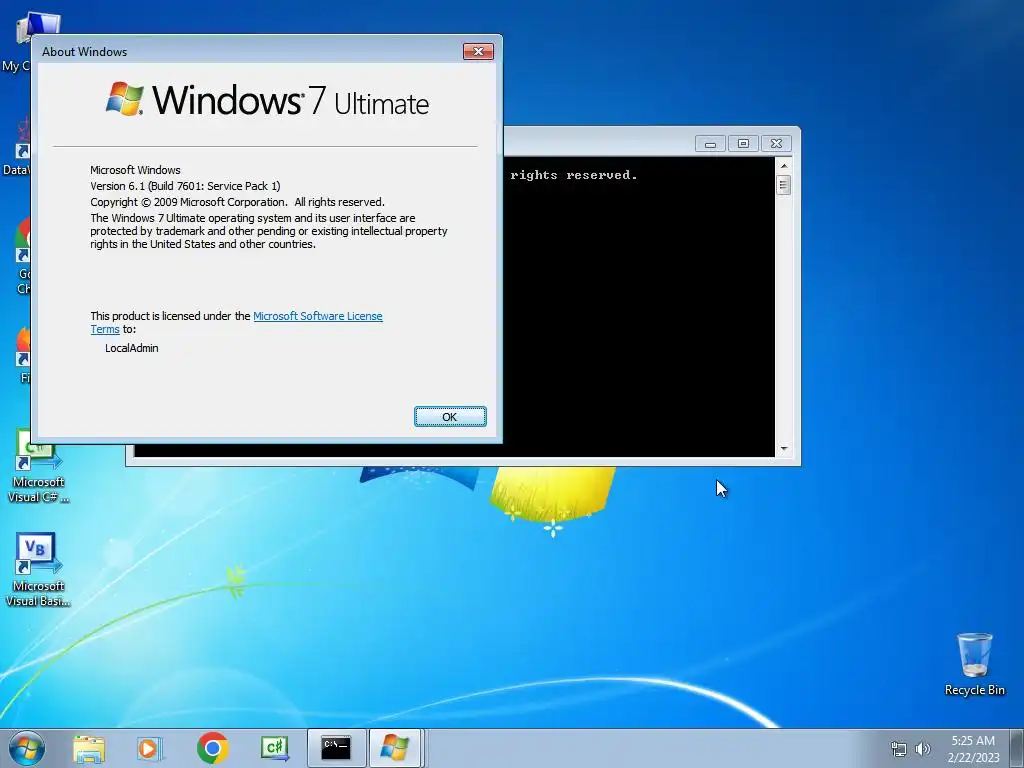Viewport: 1024px width, 768px height.
Task: Click the 'rights reserved.' text in command prompt
Action: pyautogui.click(x=573, y=175)
